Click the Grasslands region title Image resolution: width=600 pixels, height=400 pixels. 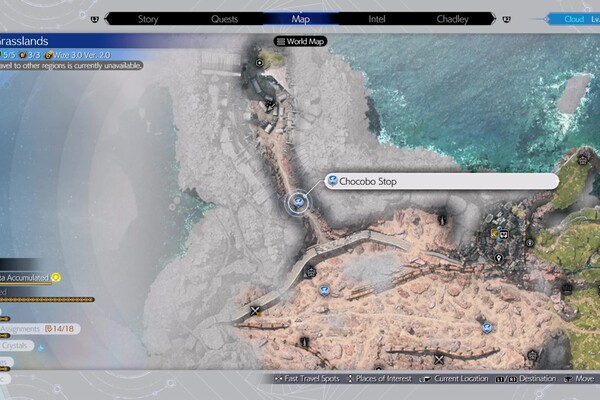[24, 41]
